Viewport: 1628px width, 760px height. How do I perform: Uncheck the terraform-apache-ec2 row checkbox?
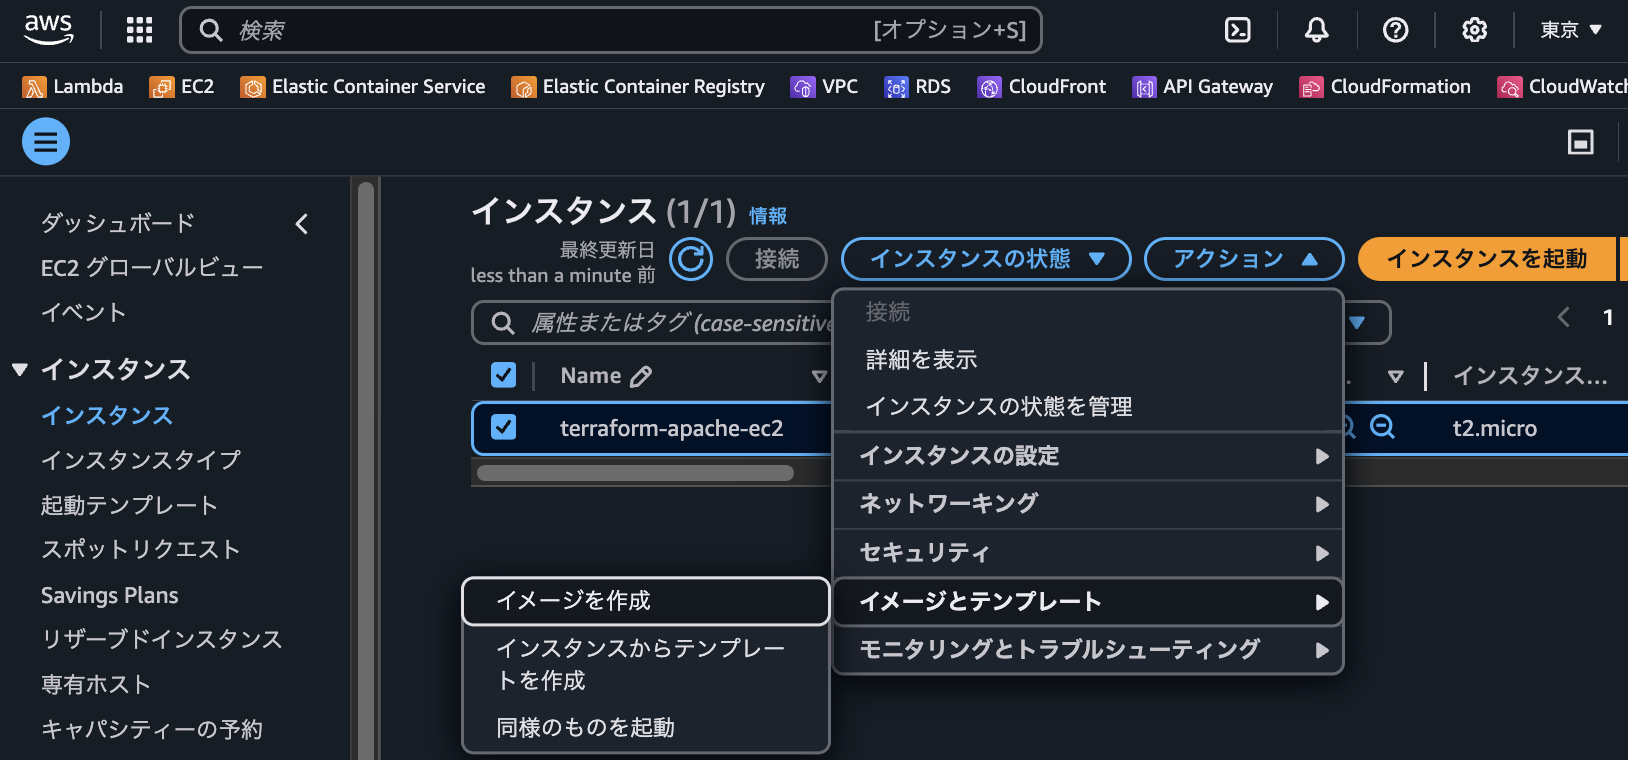pos(504,428)
